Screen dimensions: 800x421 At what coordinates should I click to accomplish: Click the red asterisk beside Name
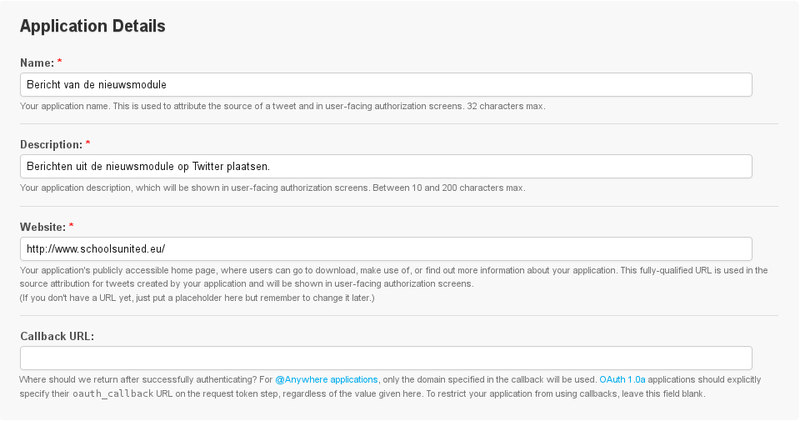[x=60, y=61]
